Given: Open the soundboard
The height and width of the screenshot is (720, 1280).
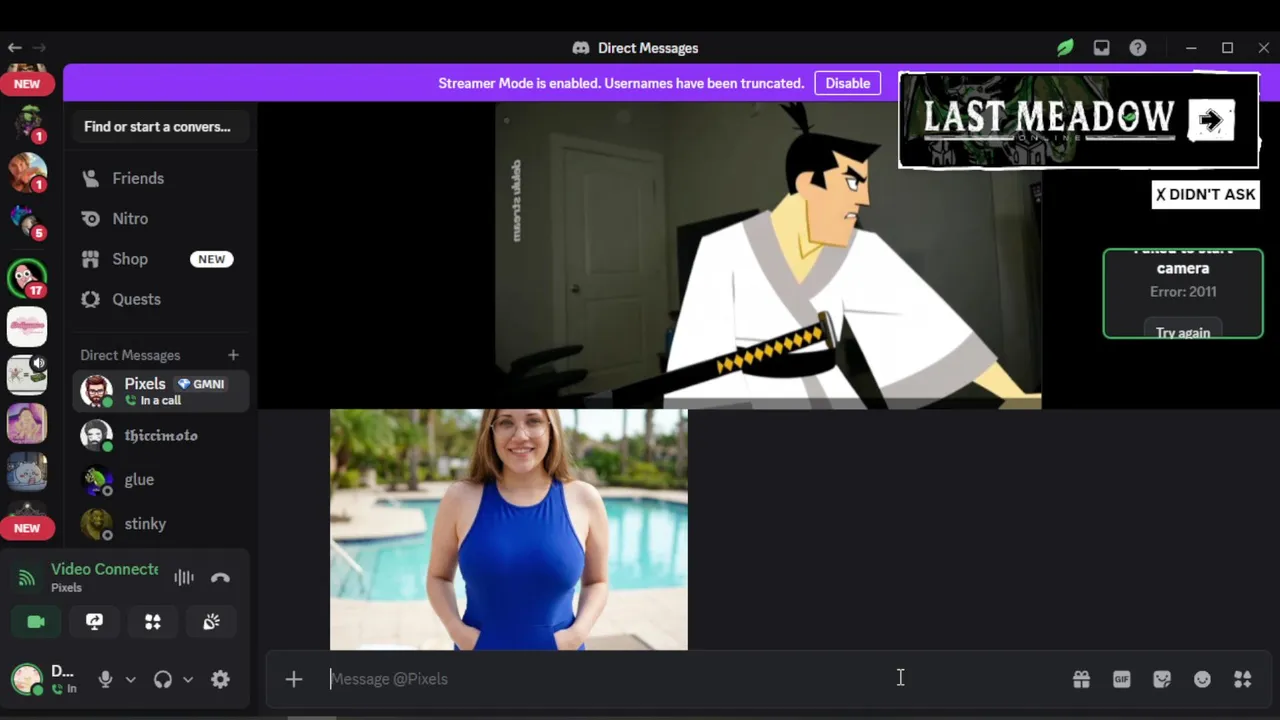Looking at the screenshot, I should point(211,622).
